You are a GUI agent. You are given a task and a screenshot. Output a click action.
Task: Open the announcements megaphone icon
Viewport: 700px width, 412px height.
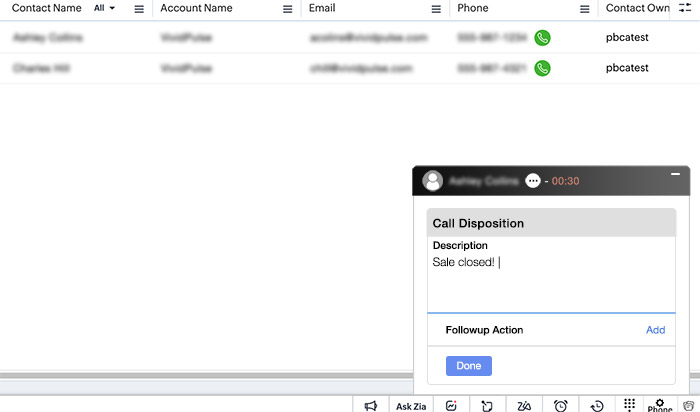tap(371, 406)
